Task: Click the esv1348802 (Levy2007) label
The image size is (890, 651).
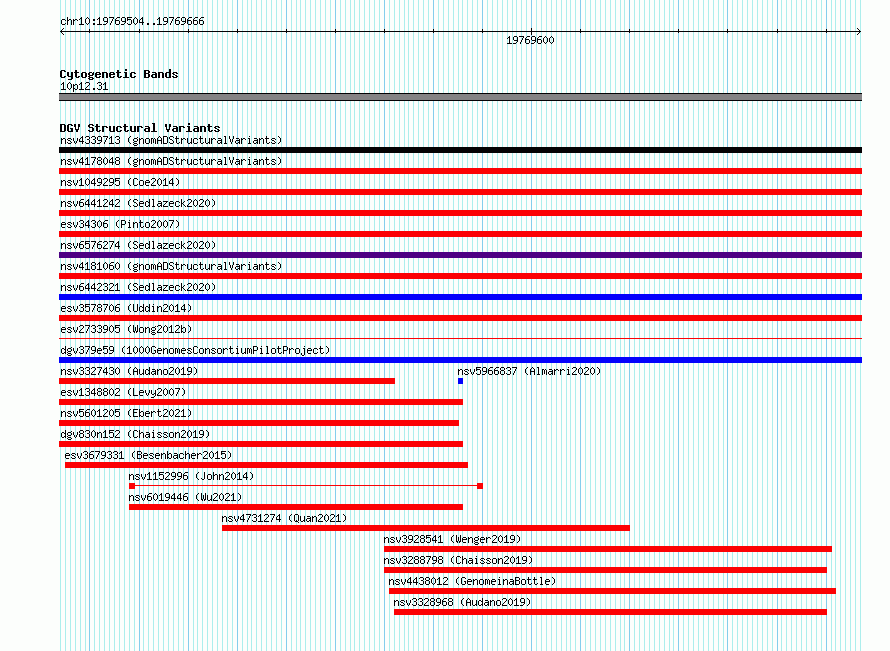Action: [123, 392]
